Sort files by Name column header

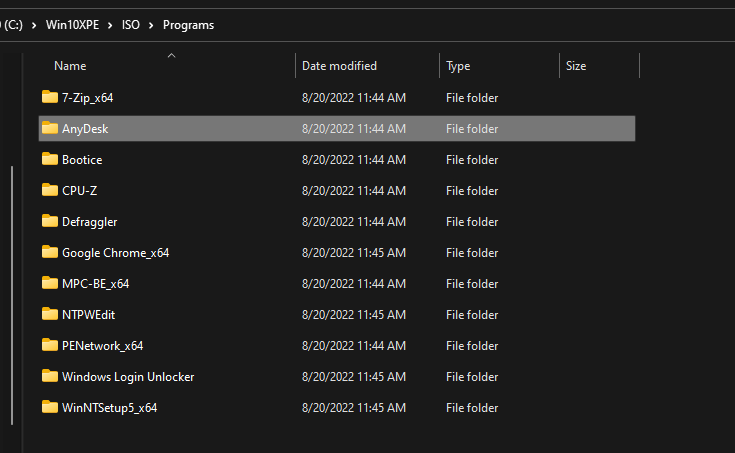pos(70,66)
